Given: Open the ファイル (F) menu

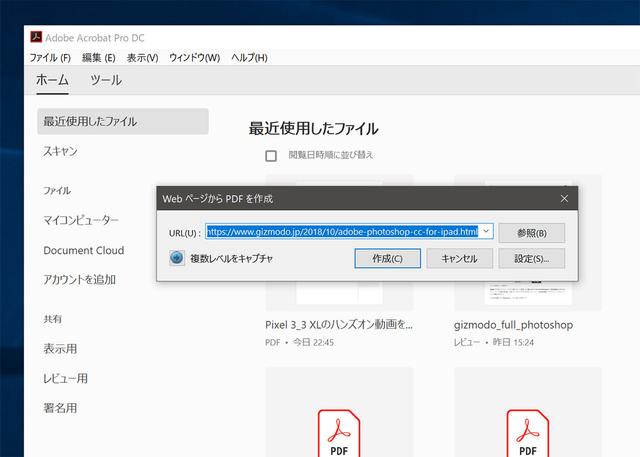Looking at the screenshot, I should [x=50, y=58].
